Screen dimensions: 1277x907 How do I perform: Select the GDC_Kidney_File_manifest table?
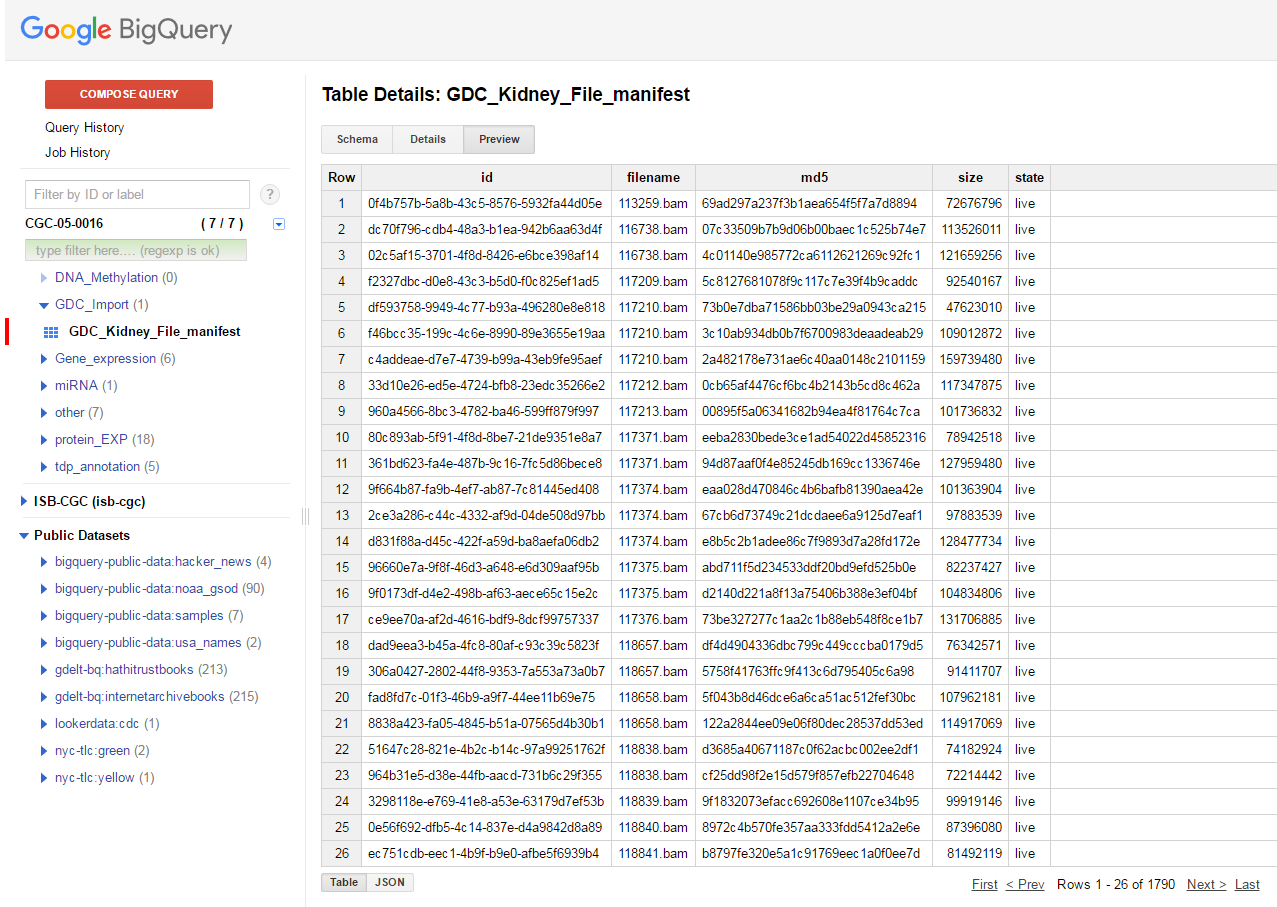(x=155, y=332)
